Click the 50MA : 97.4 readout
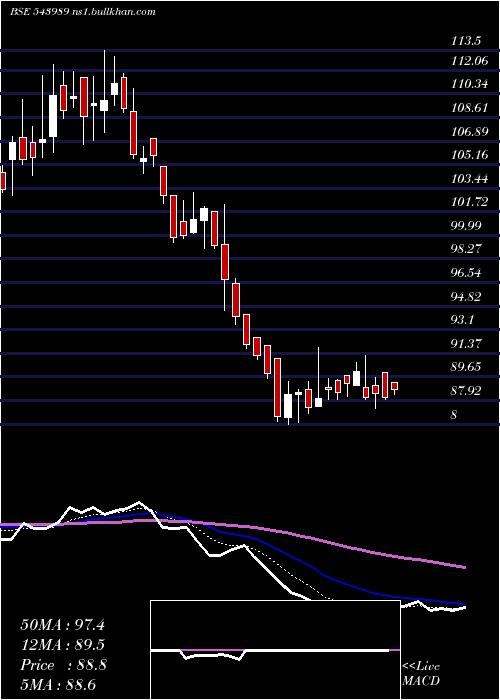The width and height of the screenshot is (500, 700). pos(62,625)
